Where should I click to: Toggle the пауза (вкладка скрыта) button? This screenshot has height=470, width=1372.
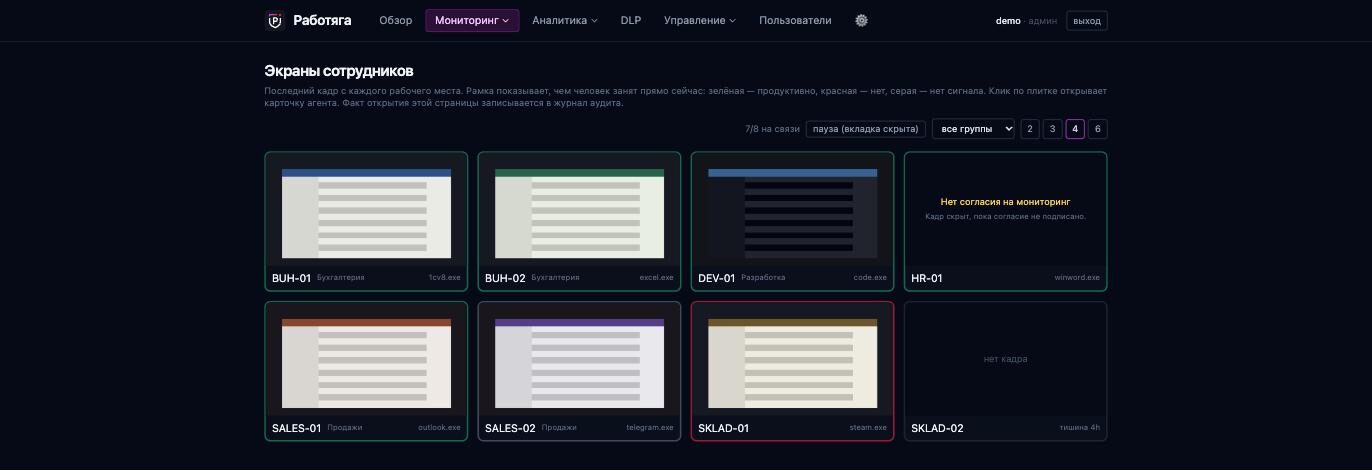point(866,129)
